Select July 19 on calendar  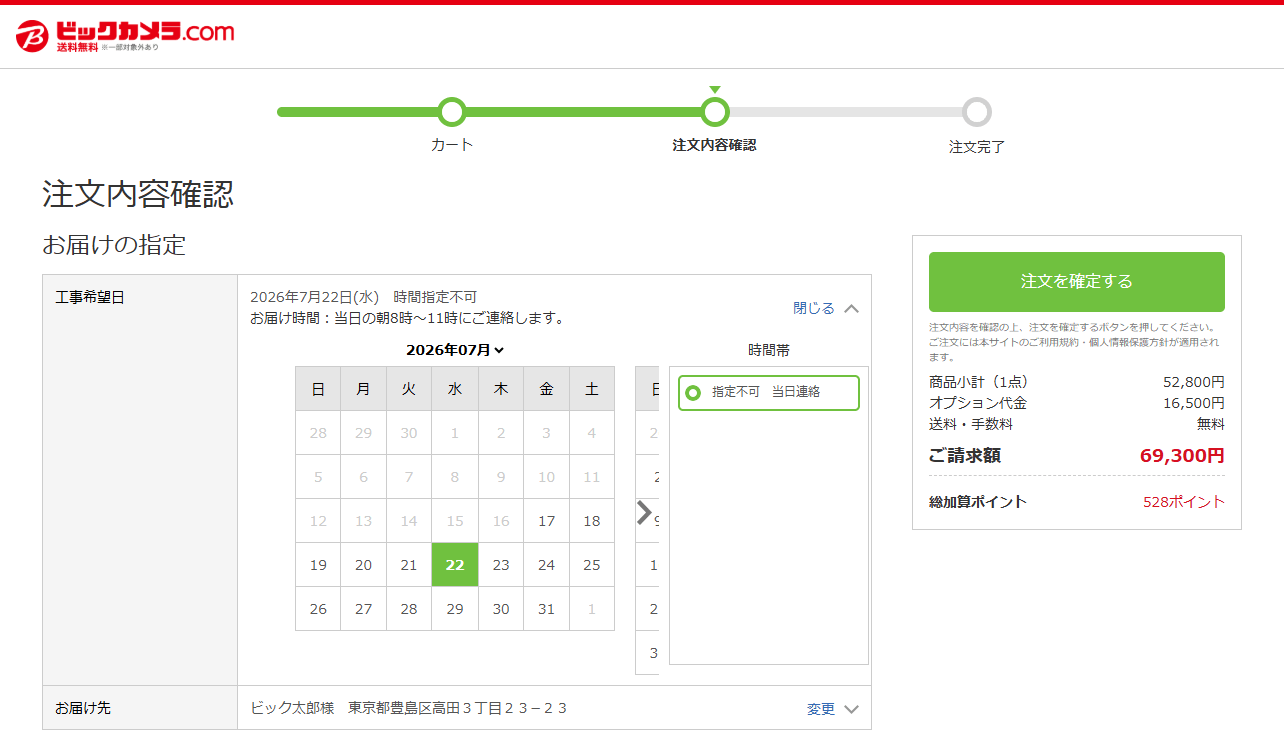[x=318, y=565]
